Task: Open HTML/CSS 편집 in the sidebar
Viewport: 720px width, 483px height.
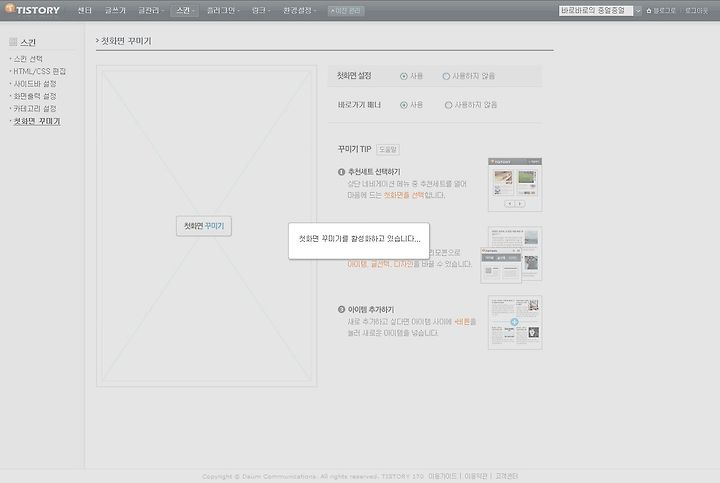Action: (x=39, y=71)
